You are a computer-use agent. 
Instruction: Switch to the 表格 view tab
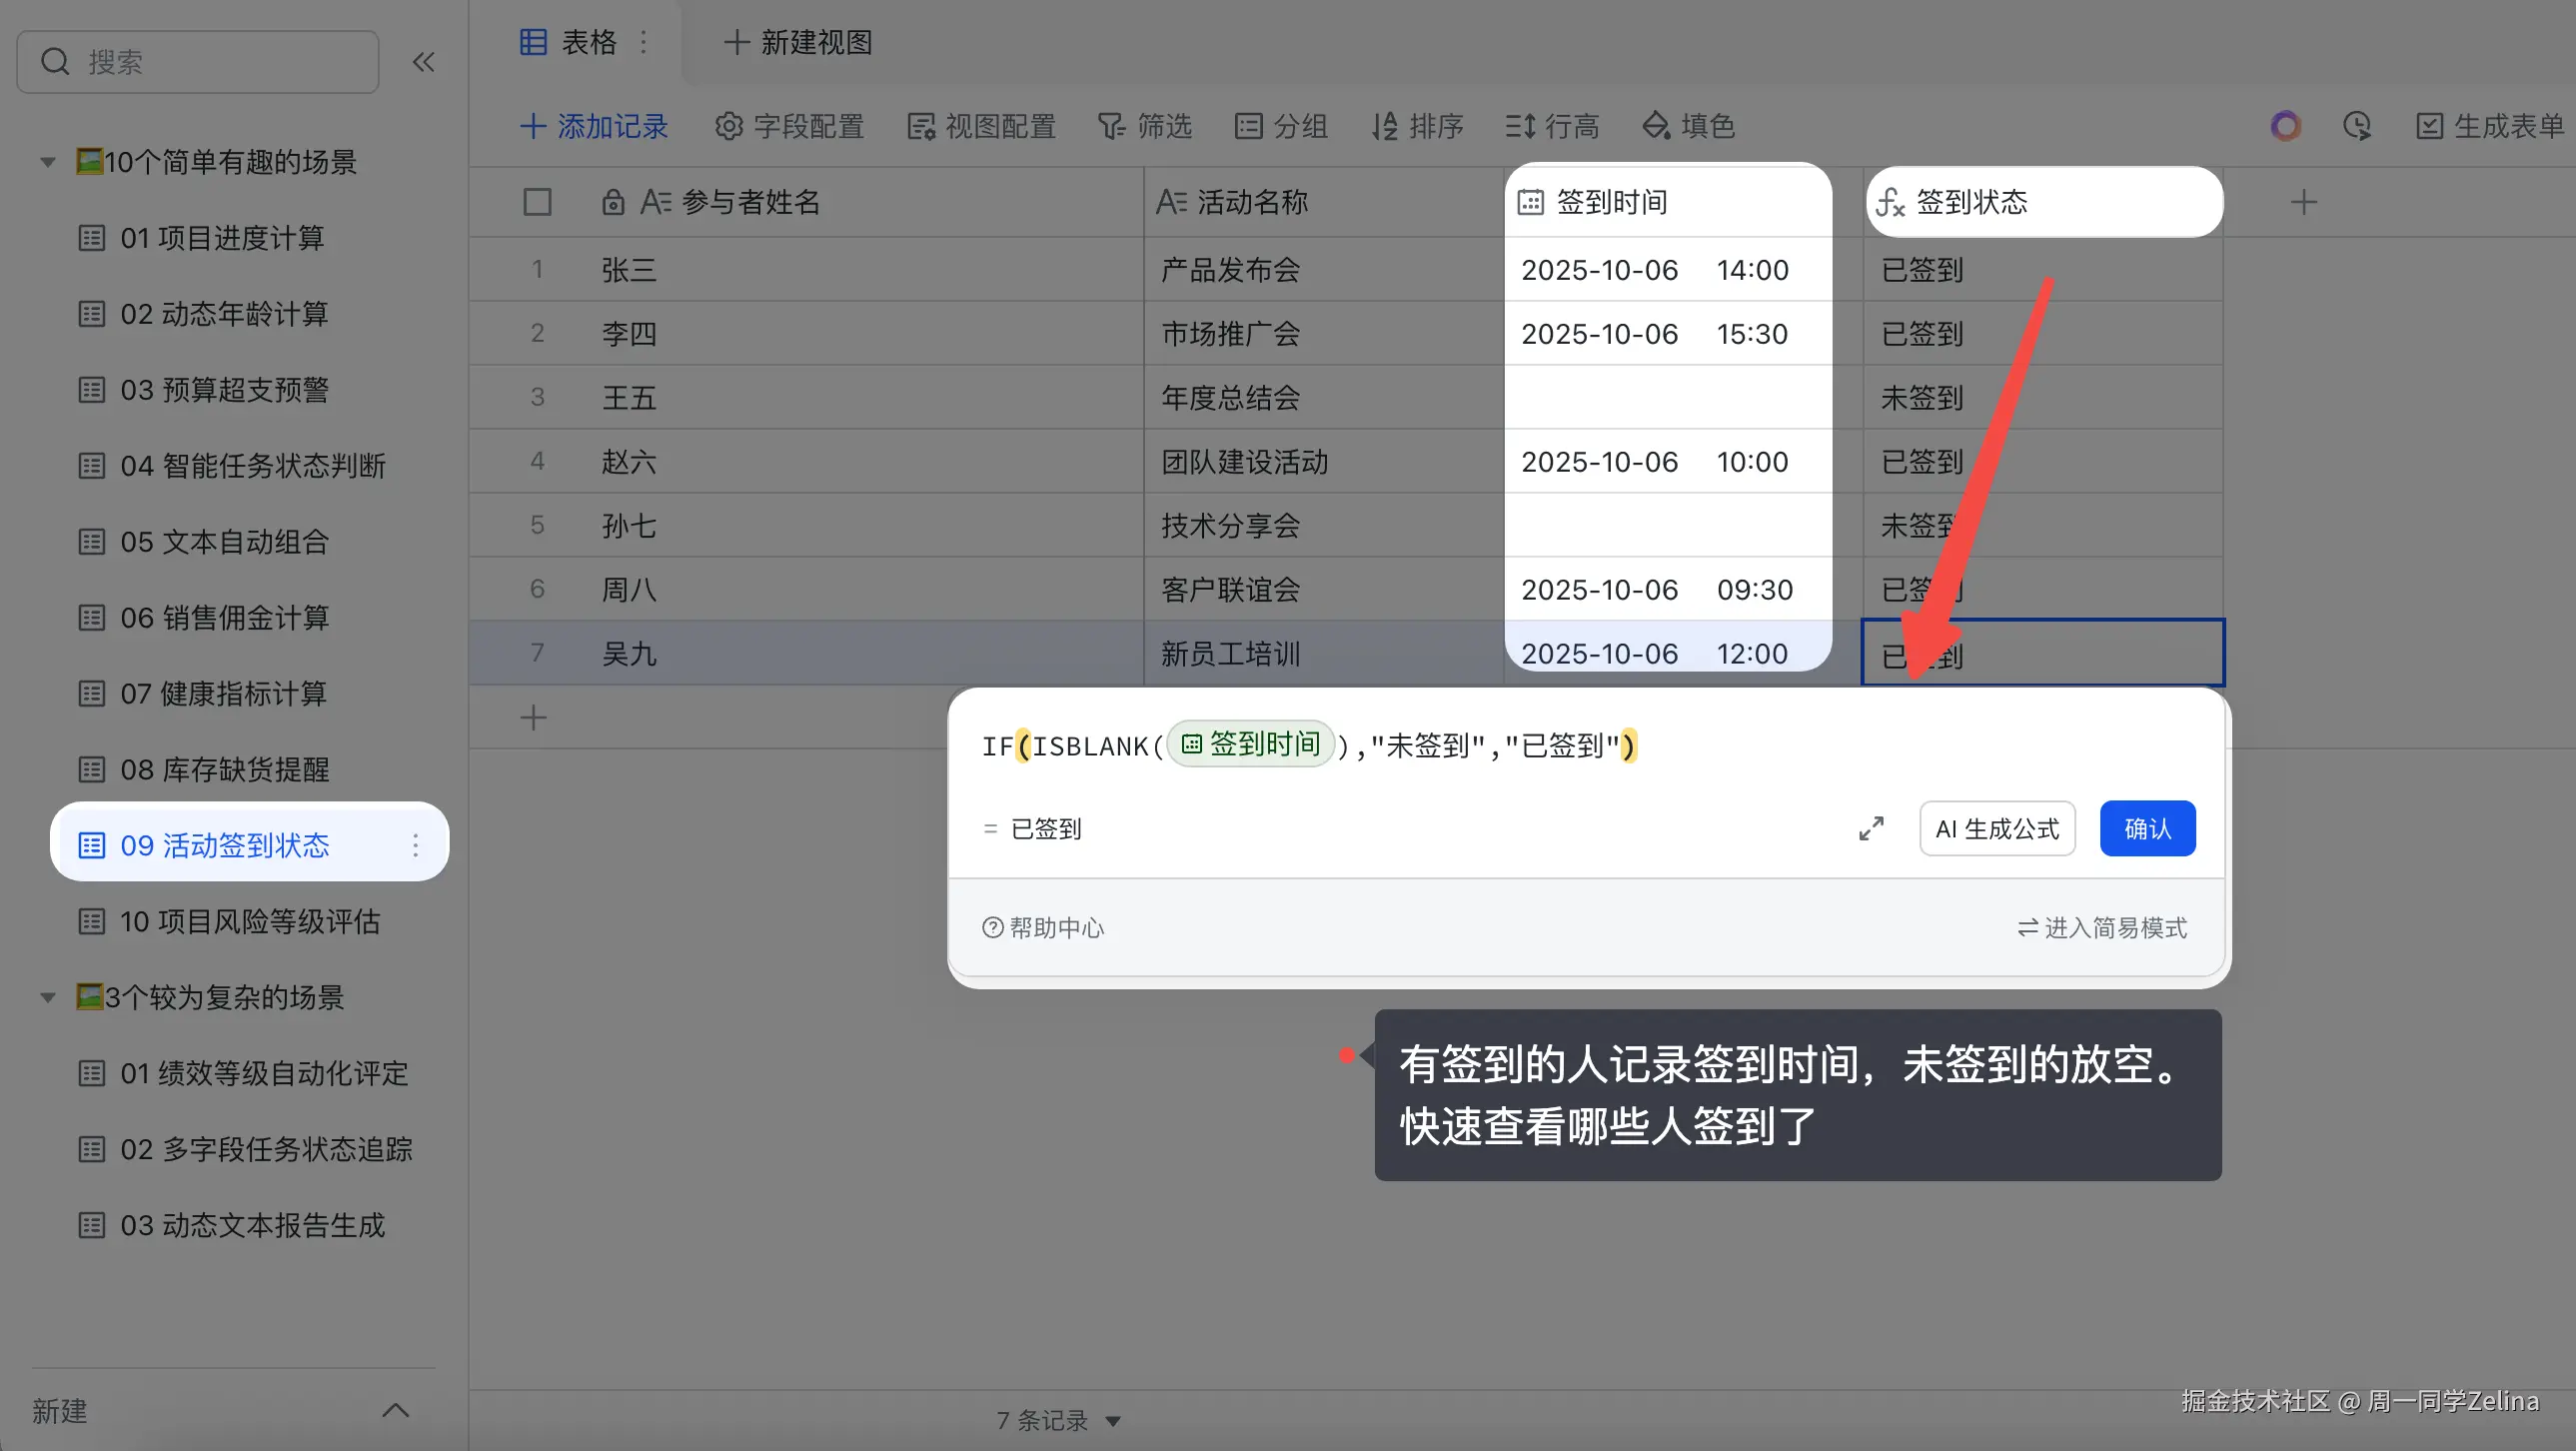568,42
